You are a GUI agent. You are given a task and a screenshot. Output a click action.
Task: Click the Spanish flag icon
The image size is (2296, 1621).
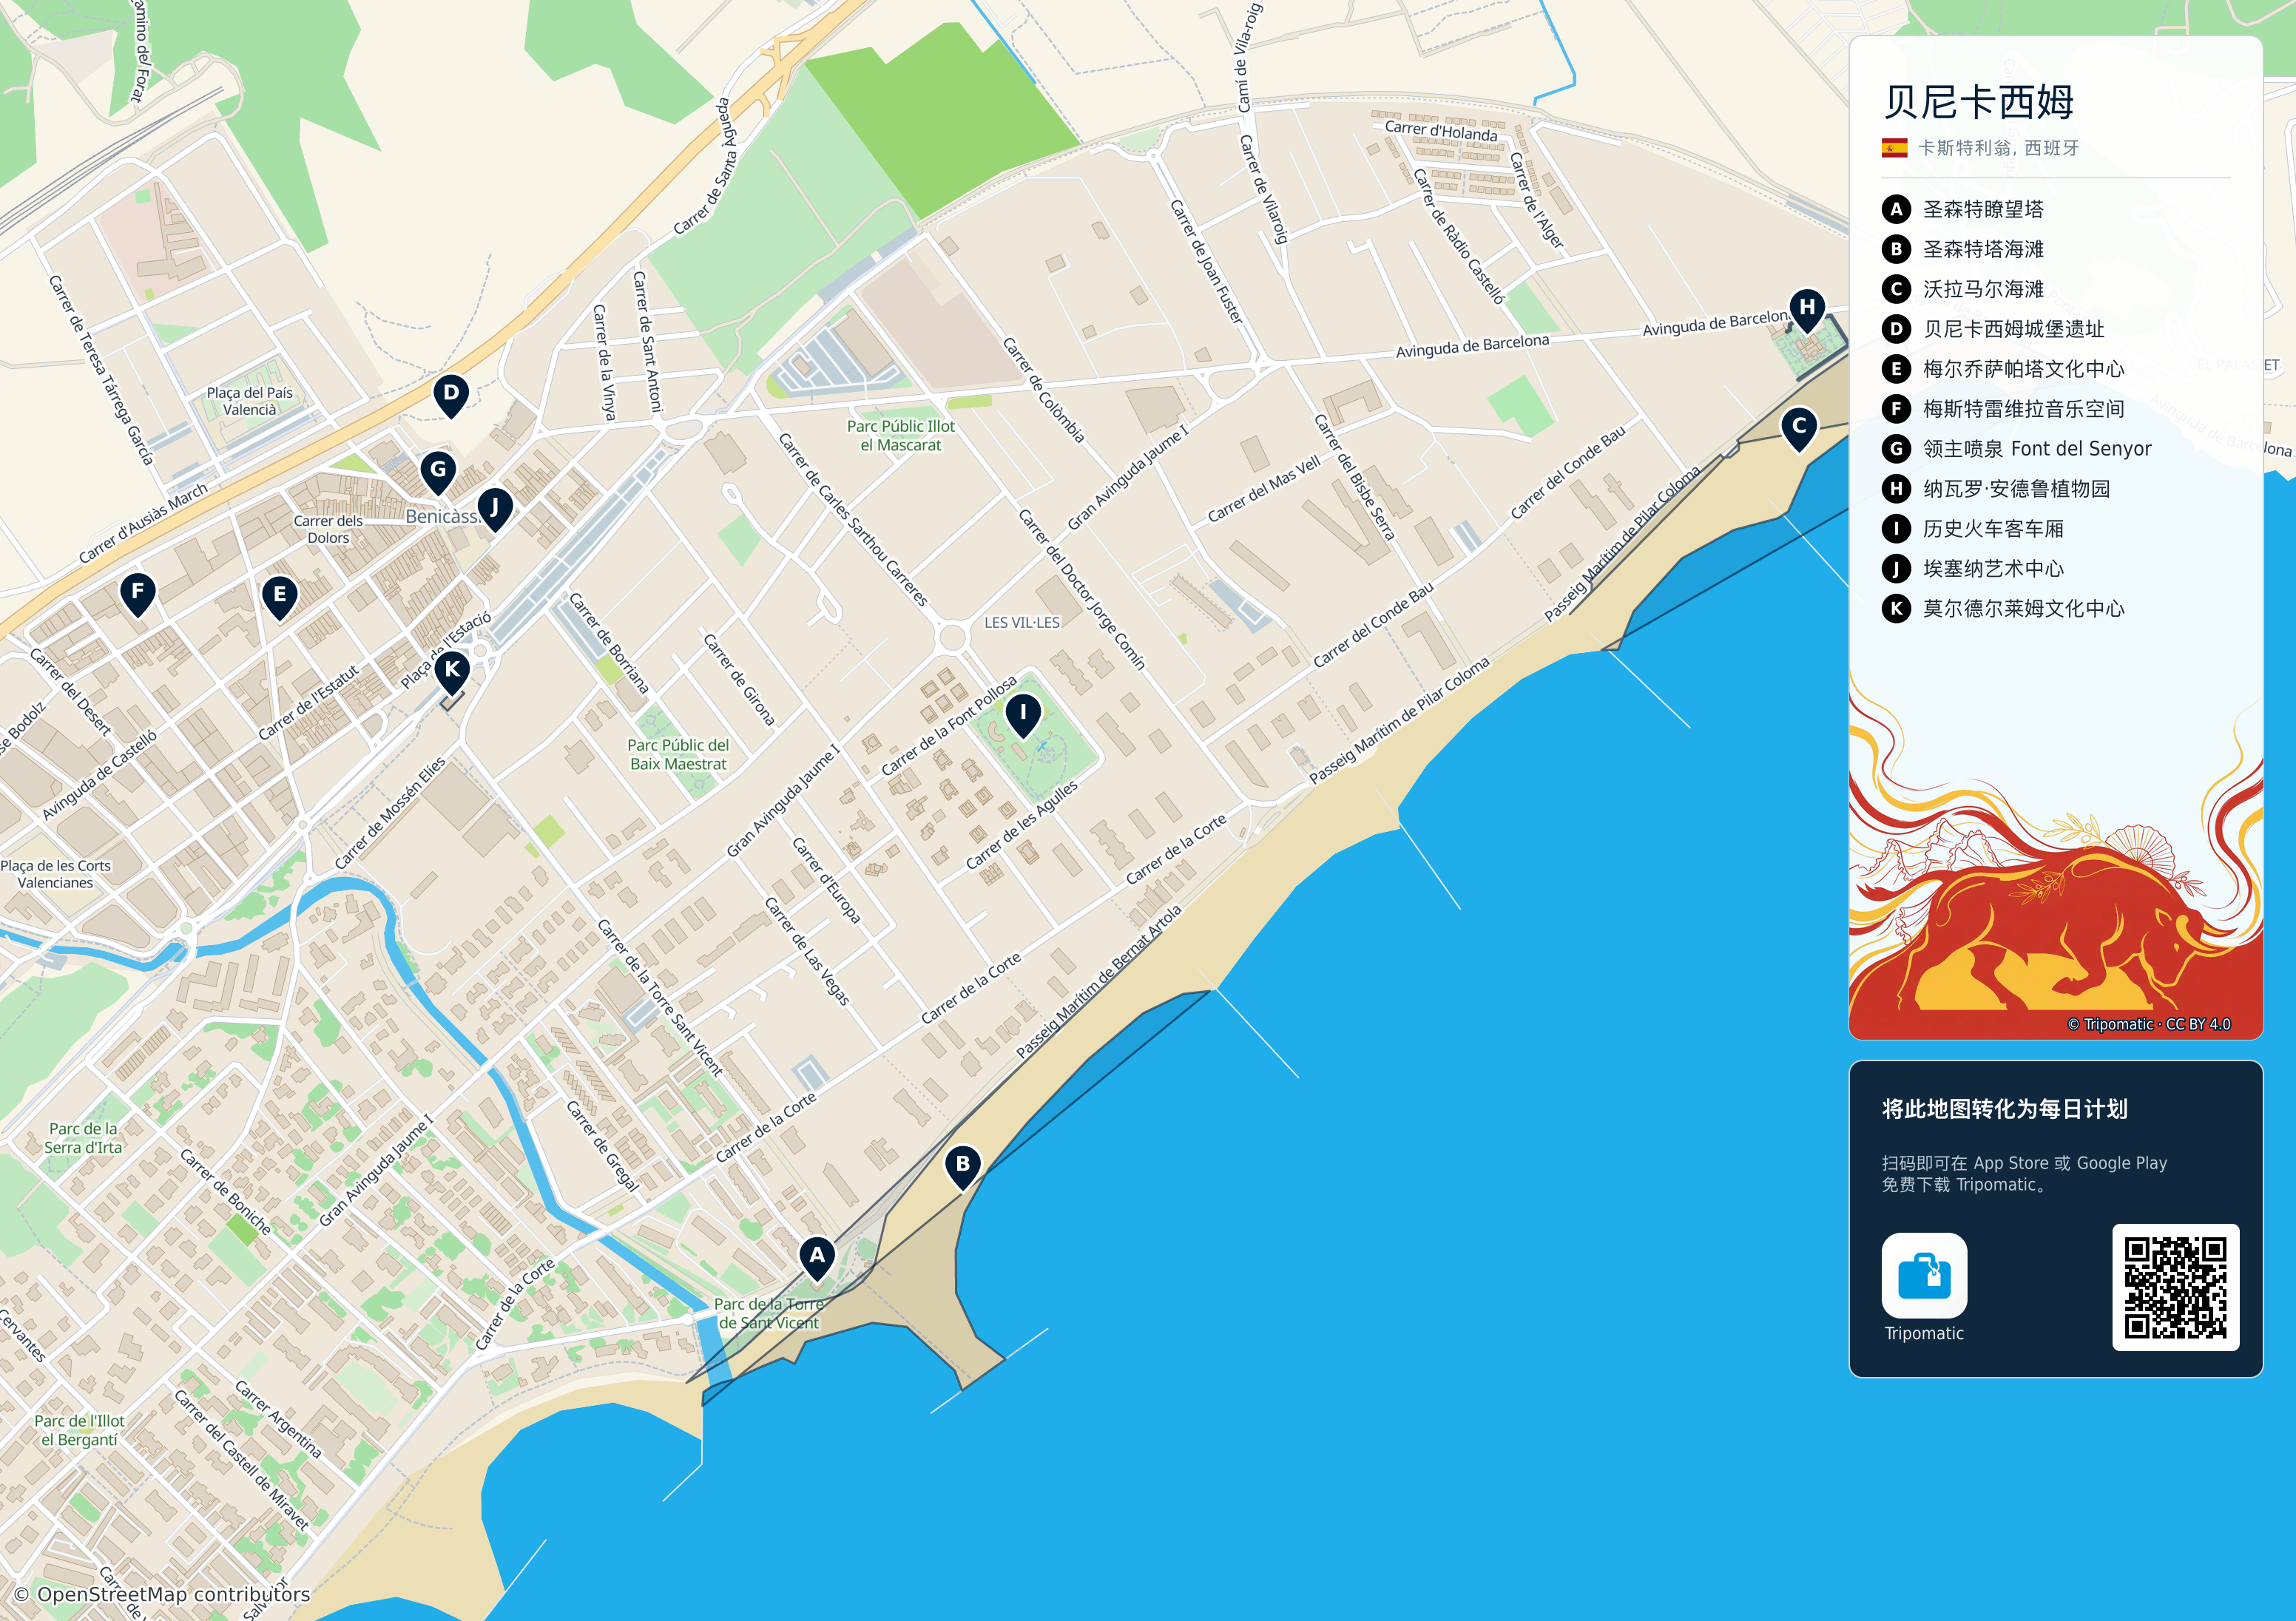click(x=1894, y=148)
